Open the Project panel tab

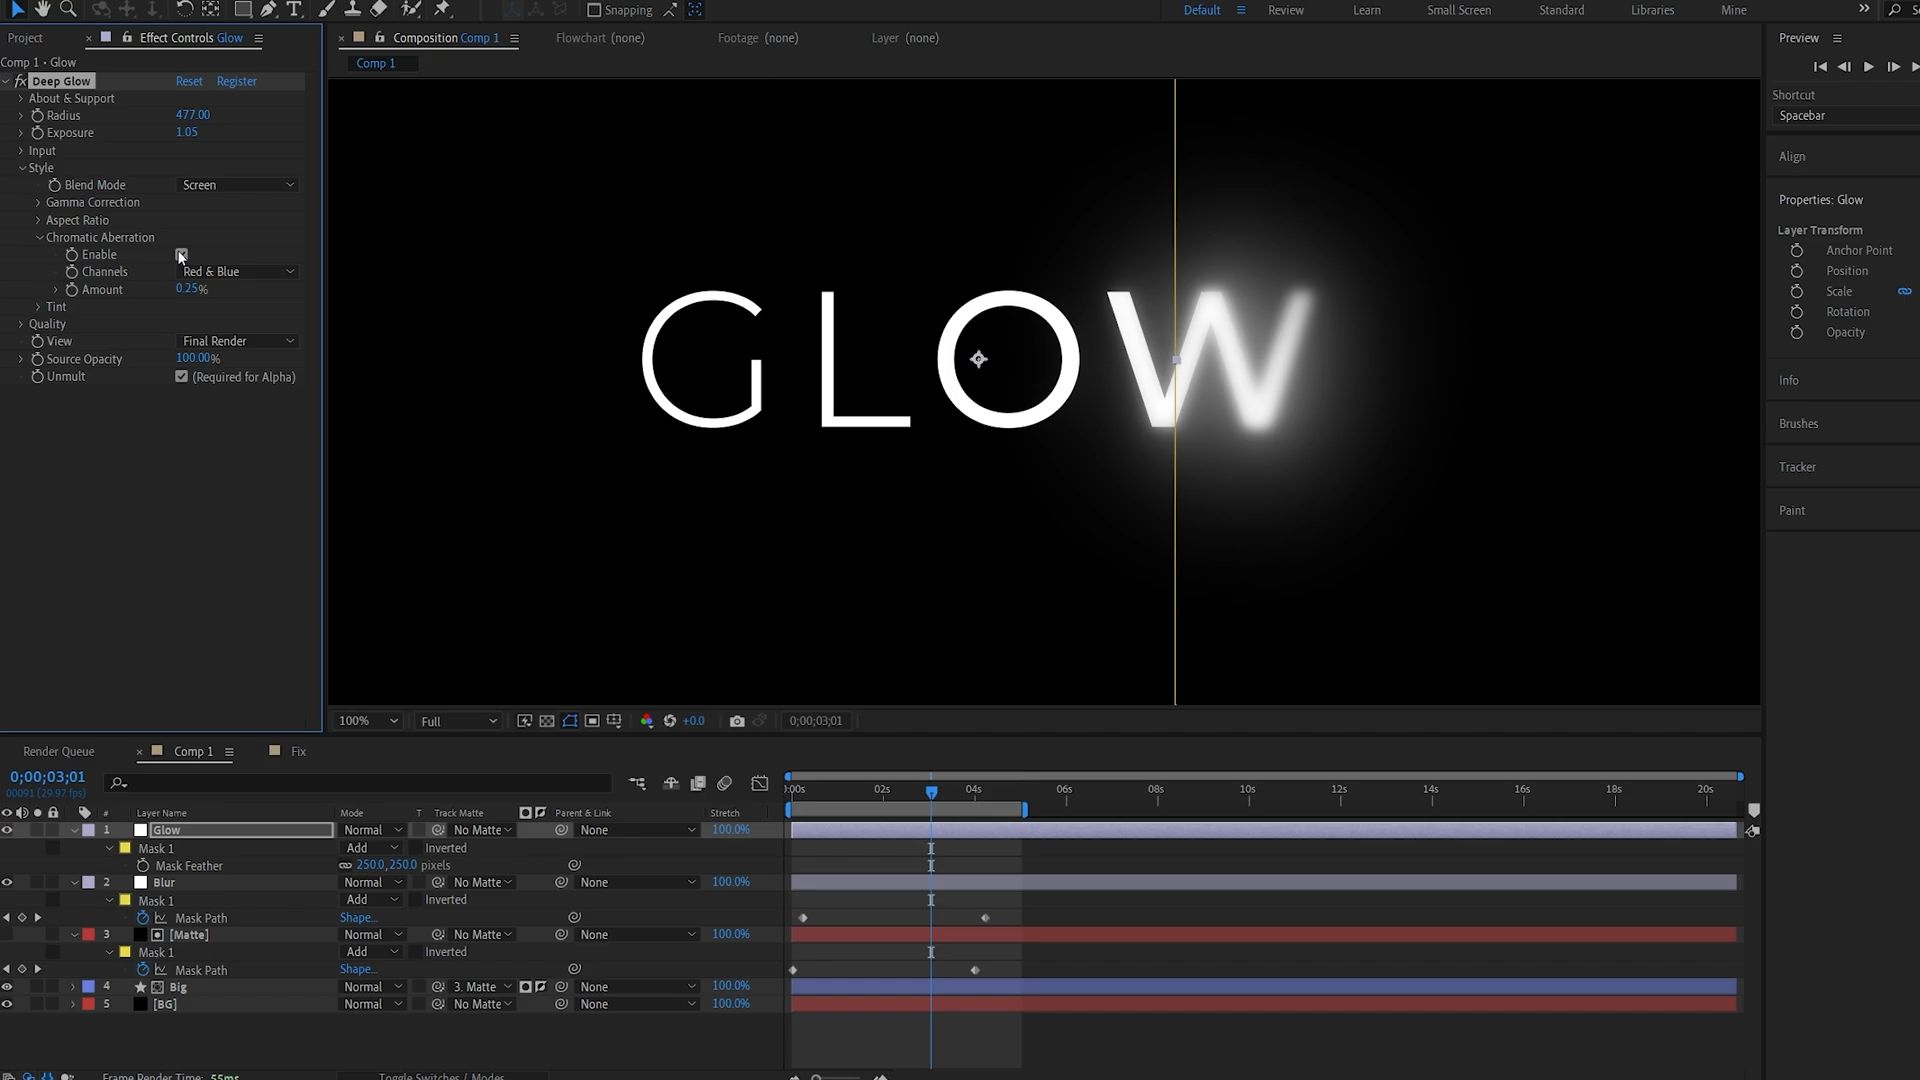point(25,38)
